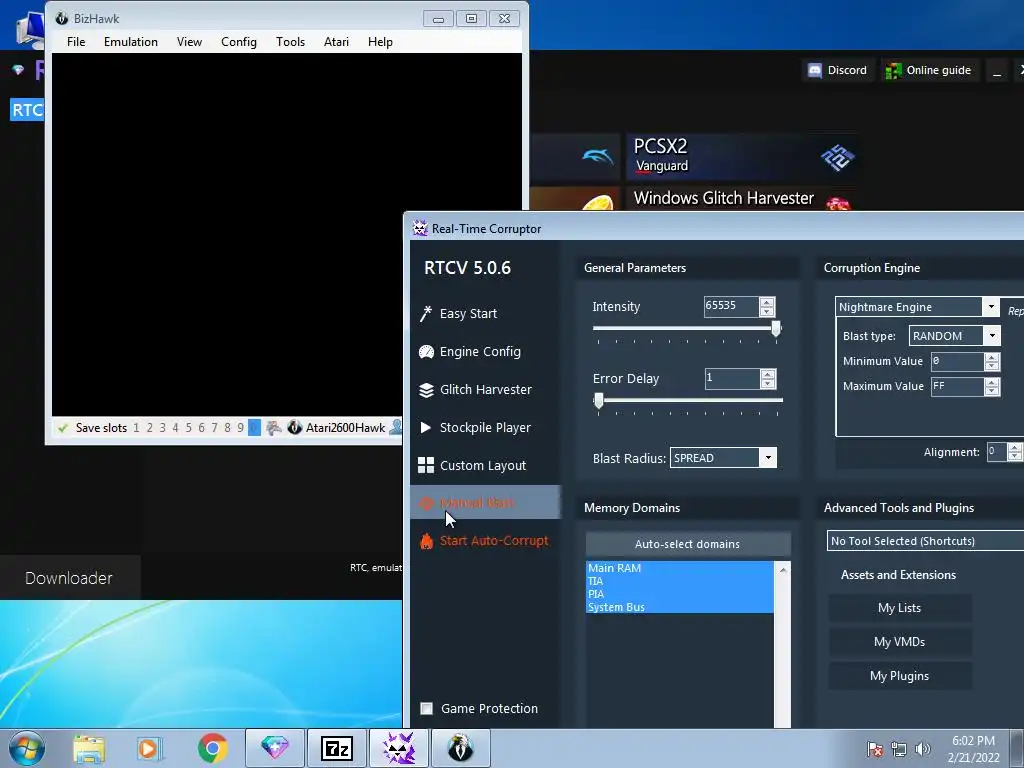Open the Engine Config gauge icon

426,351
